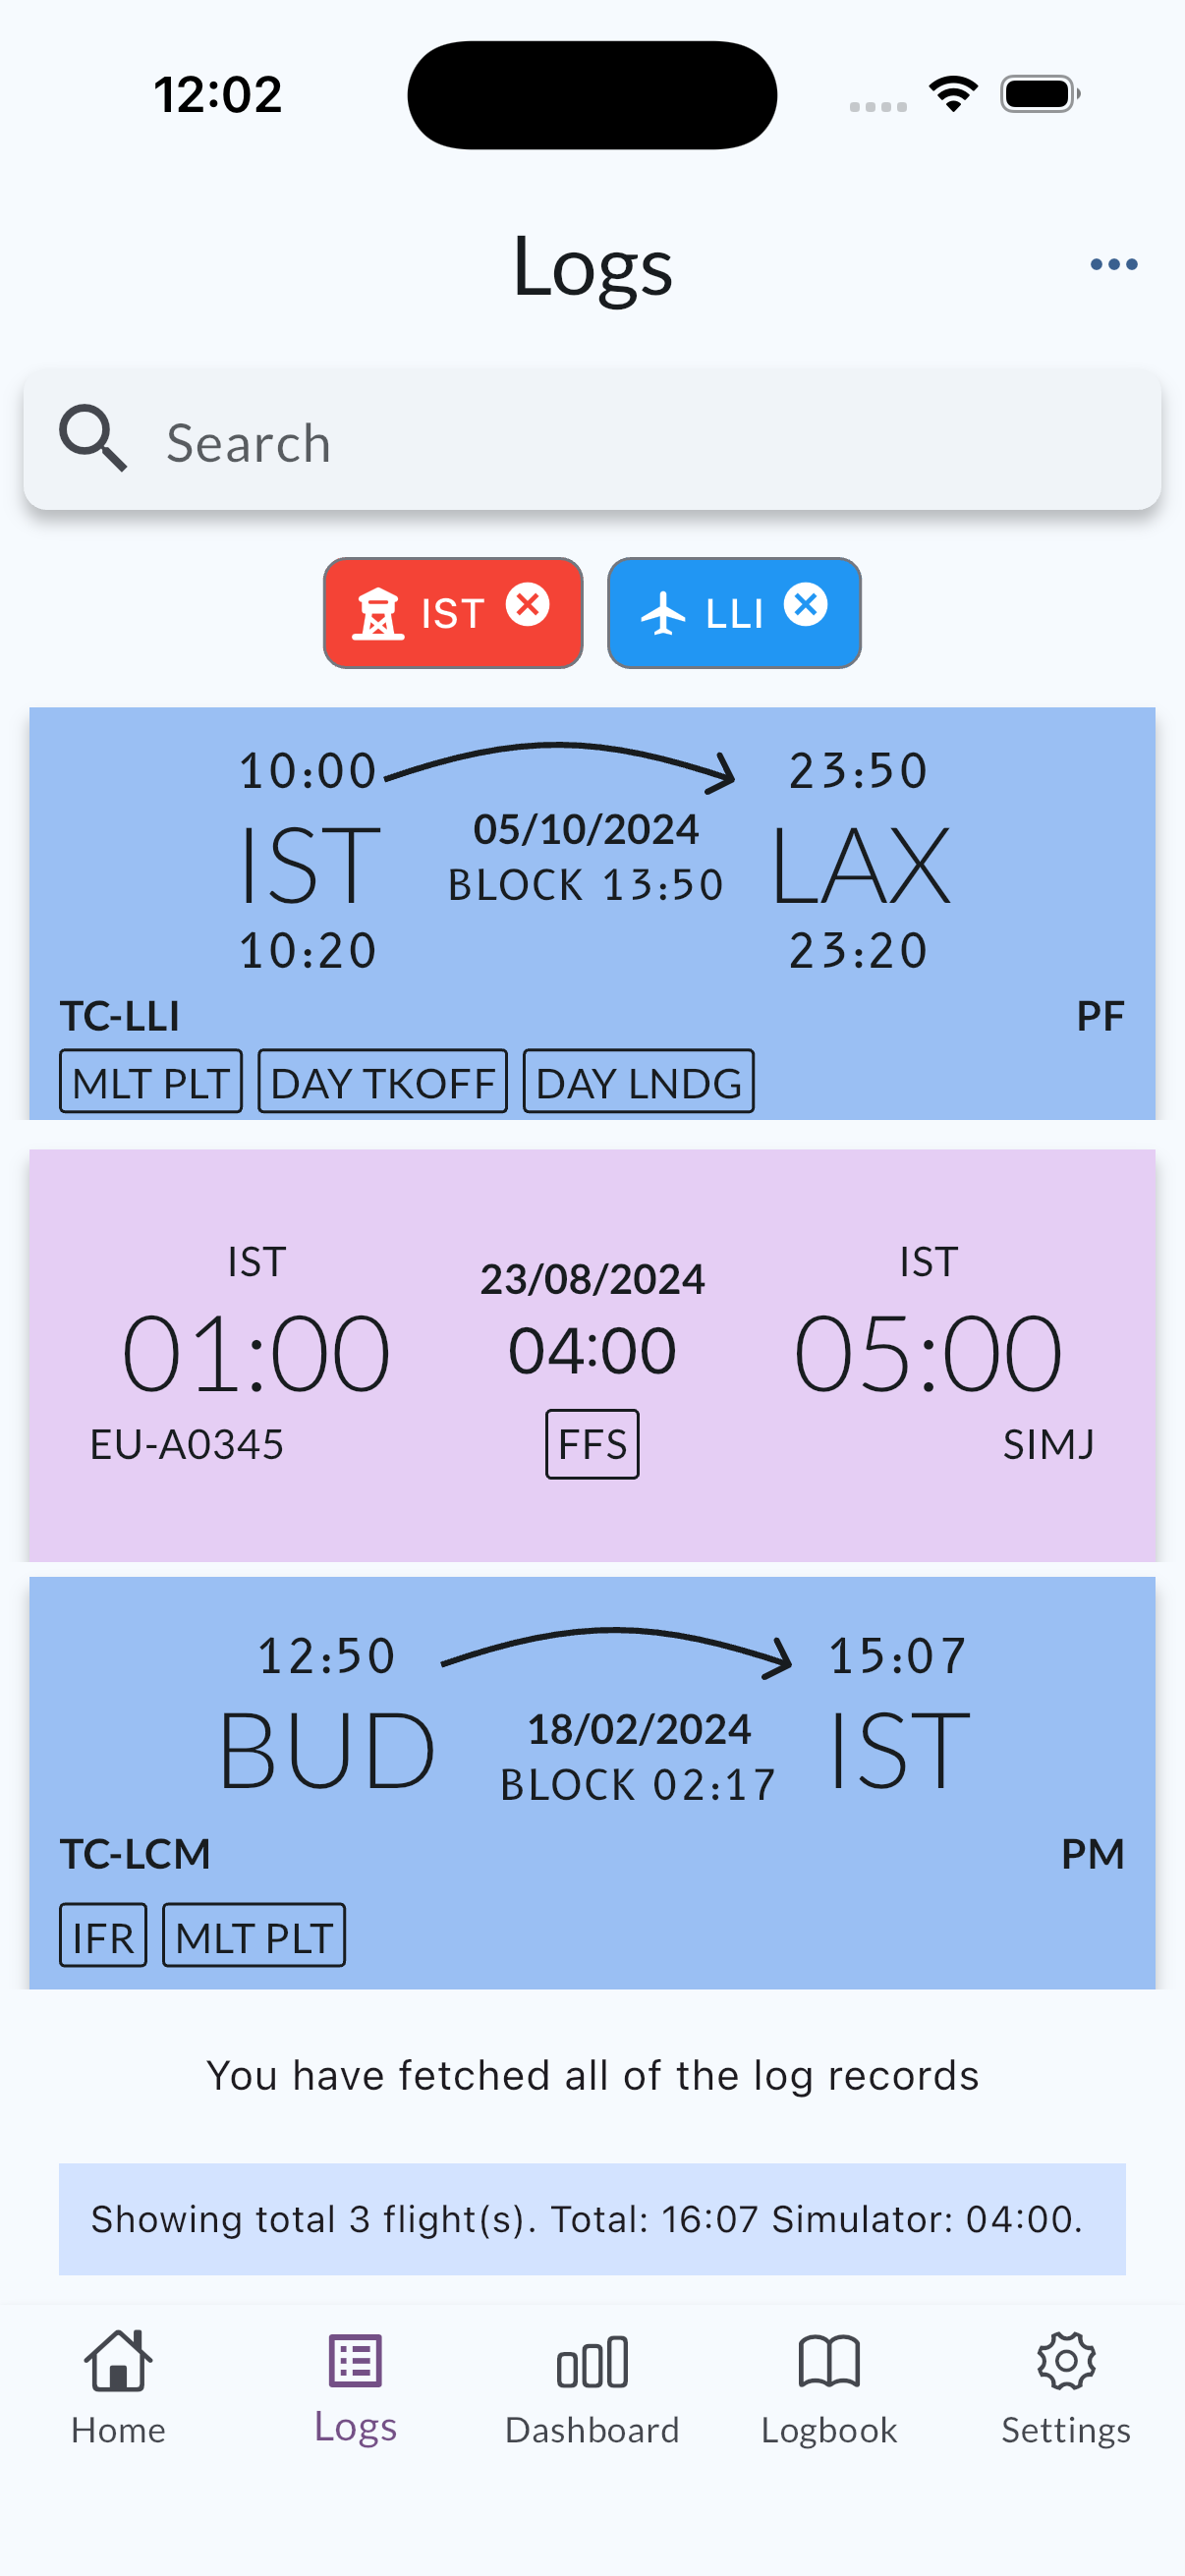Tap the DAY LNDG tag
This screenshot has height=2576, width=1185.
(638, 1082)
